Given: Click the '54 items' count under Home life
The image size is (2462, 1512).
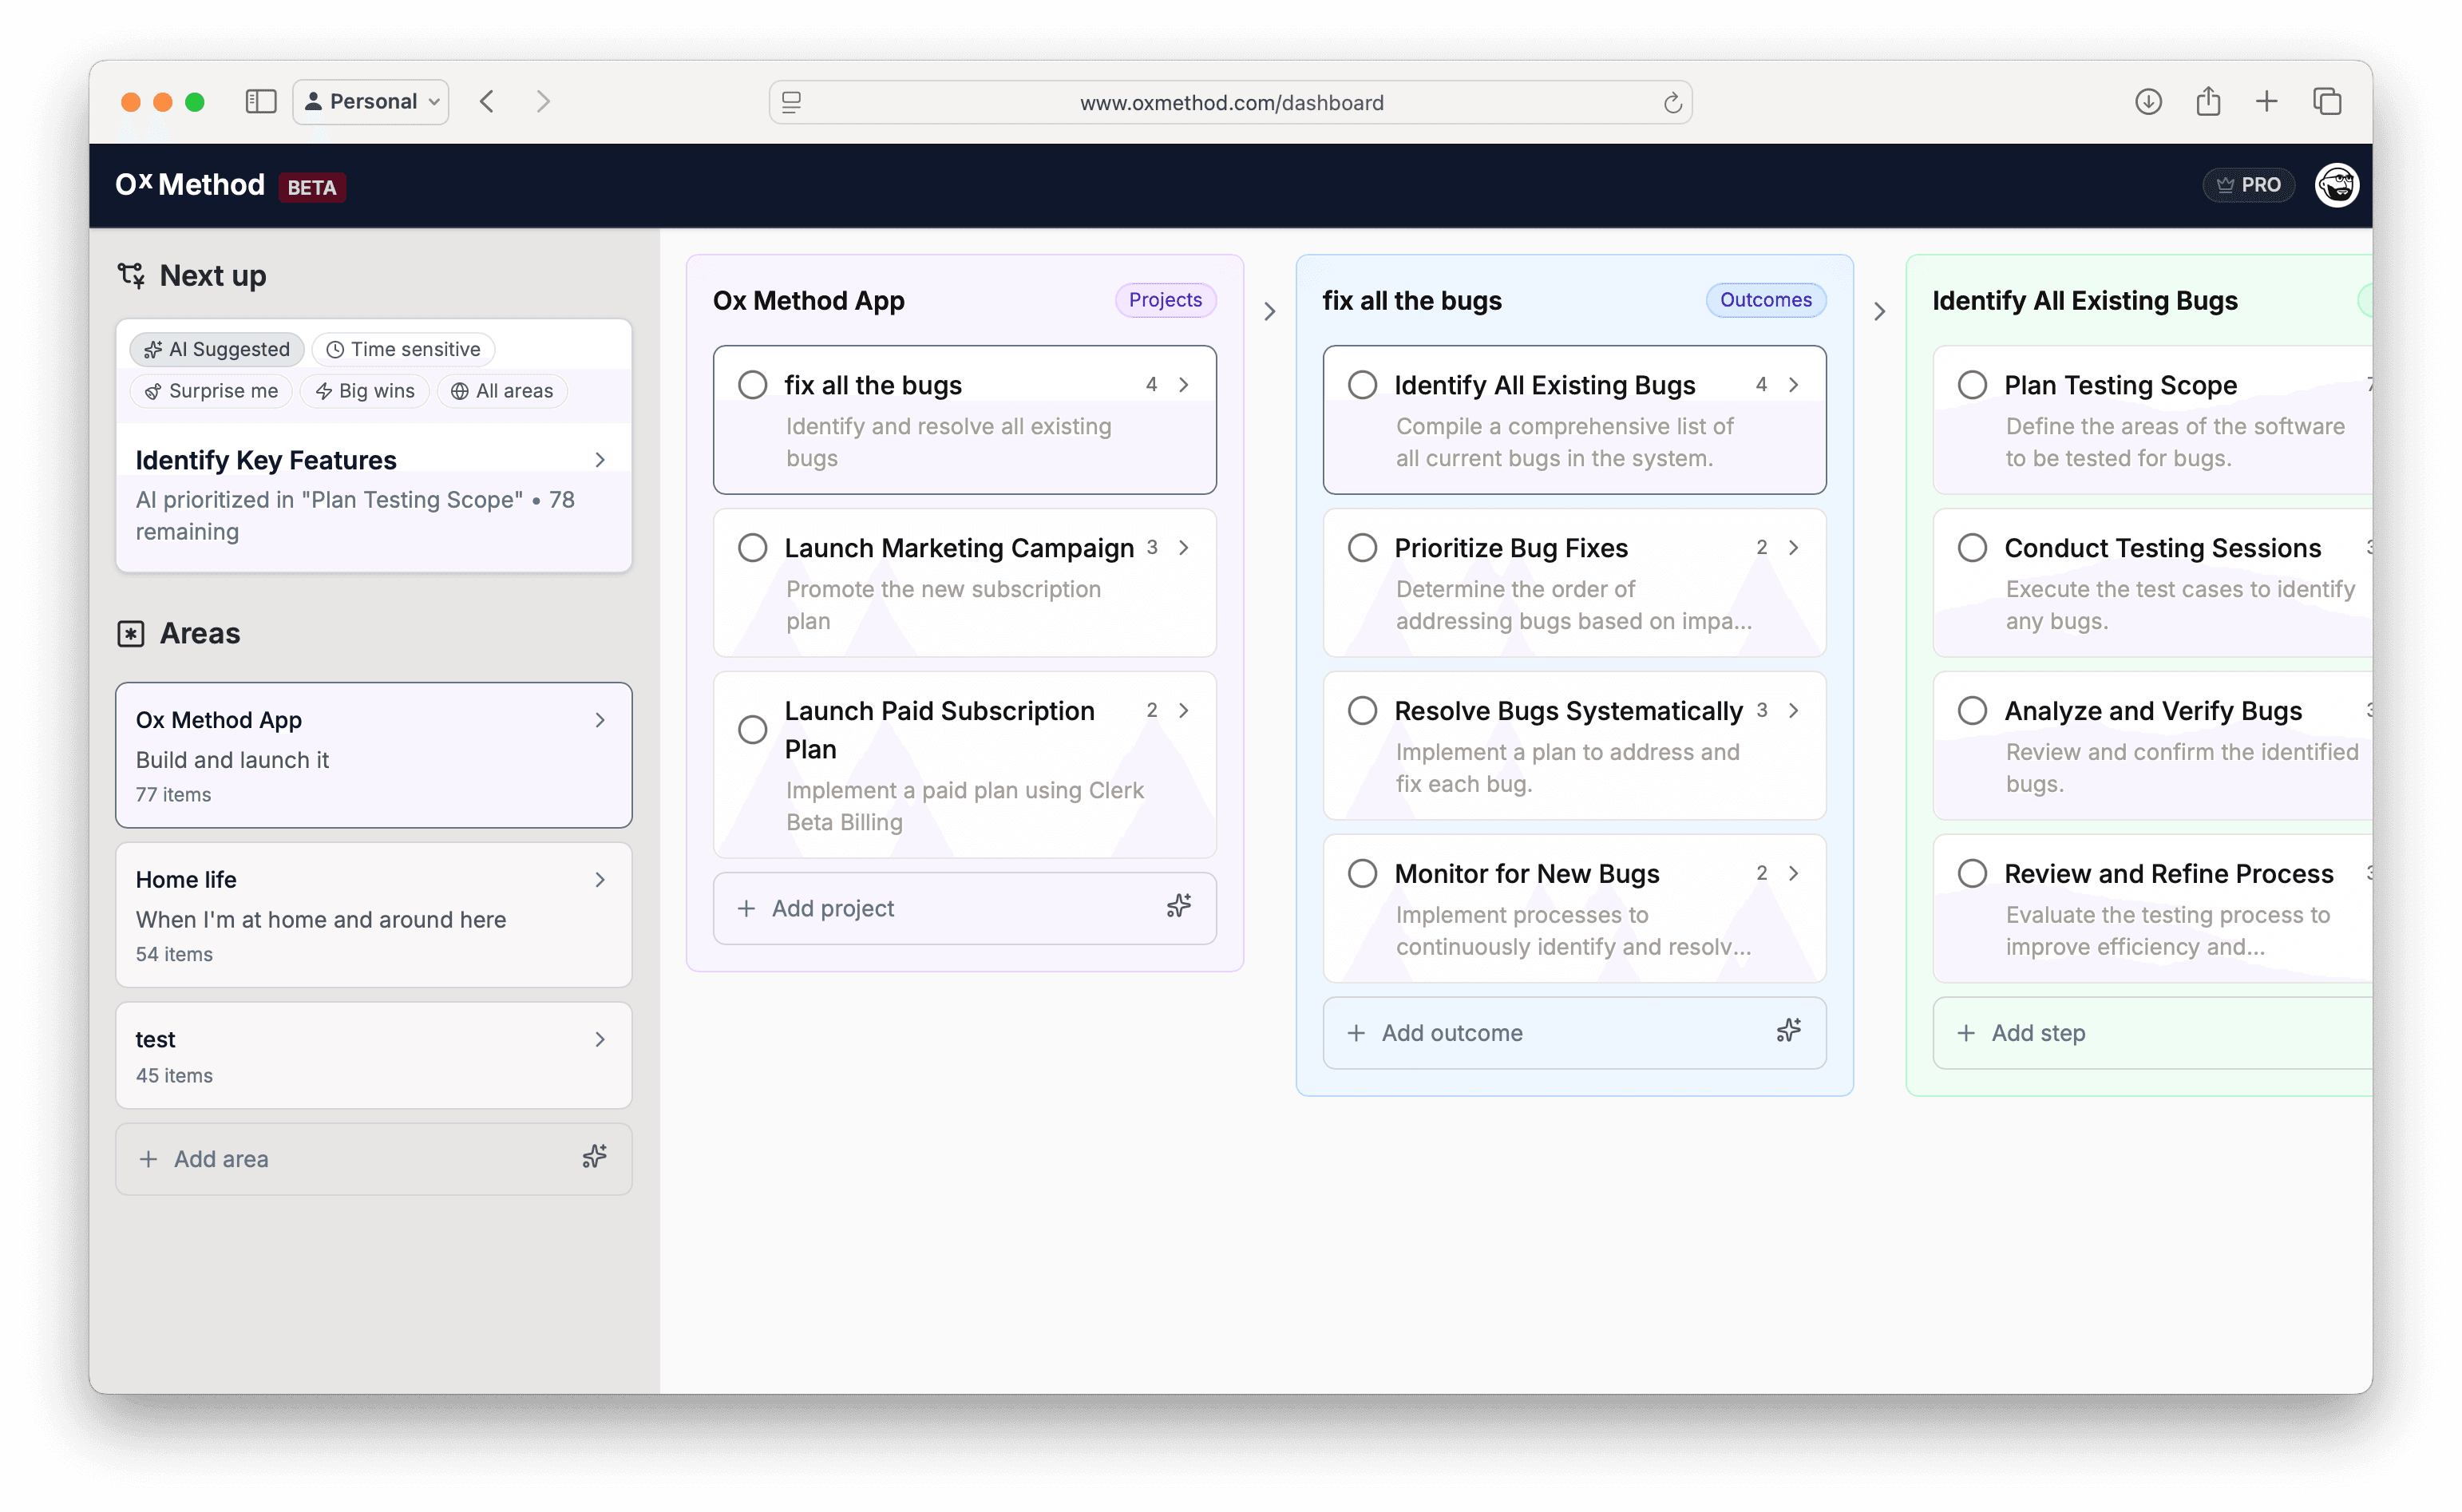Looking at the screenshot, I should [x=174, y=954].
